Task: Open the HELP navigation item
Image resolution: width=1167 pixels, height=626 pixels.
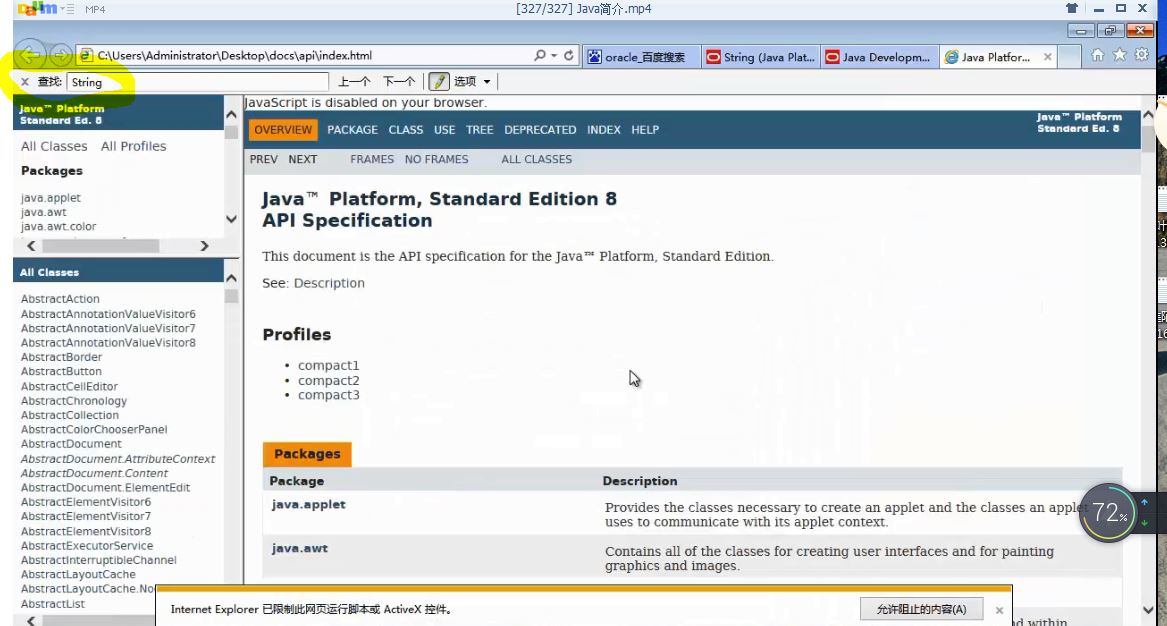Action: pos(645,130)
